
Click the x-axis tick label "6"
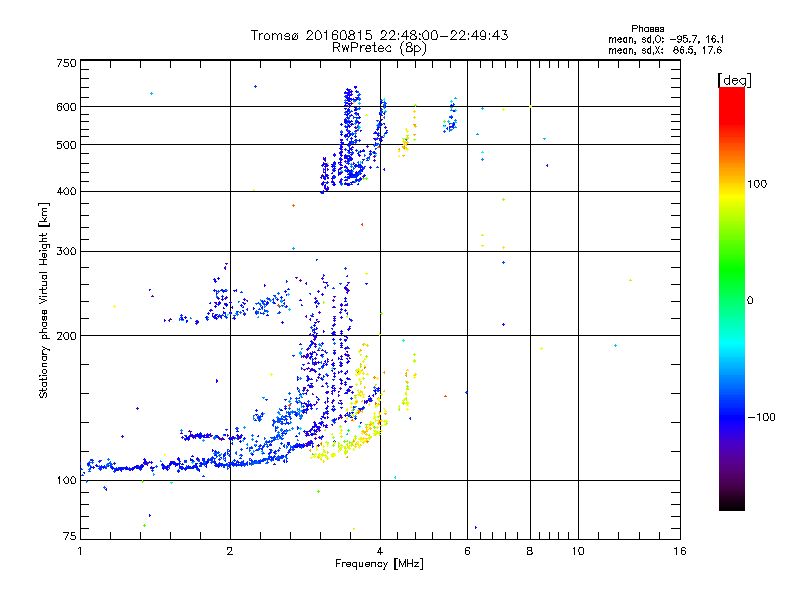tap(467, 551)
